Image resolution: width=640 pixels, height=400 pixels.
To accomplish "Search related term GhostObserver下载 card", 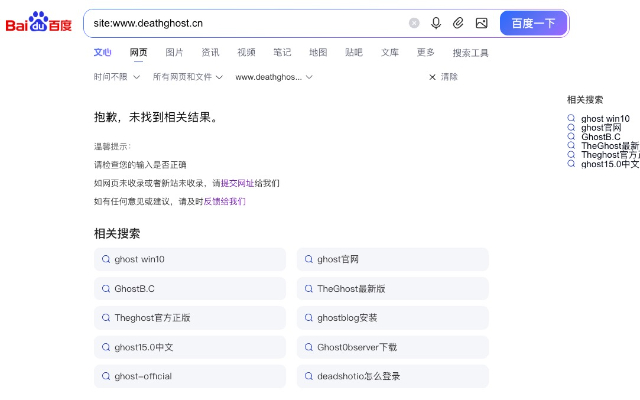I will 393,347.
